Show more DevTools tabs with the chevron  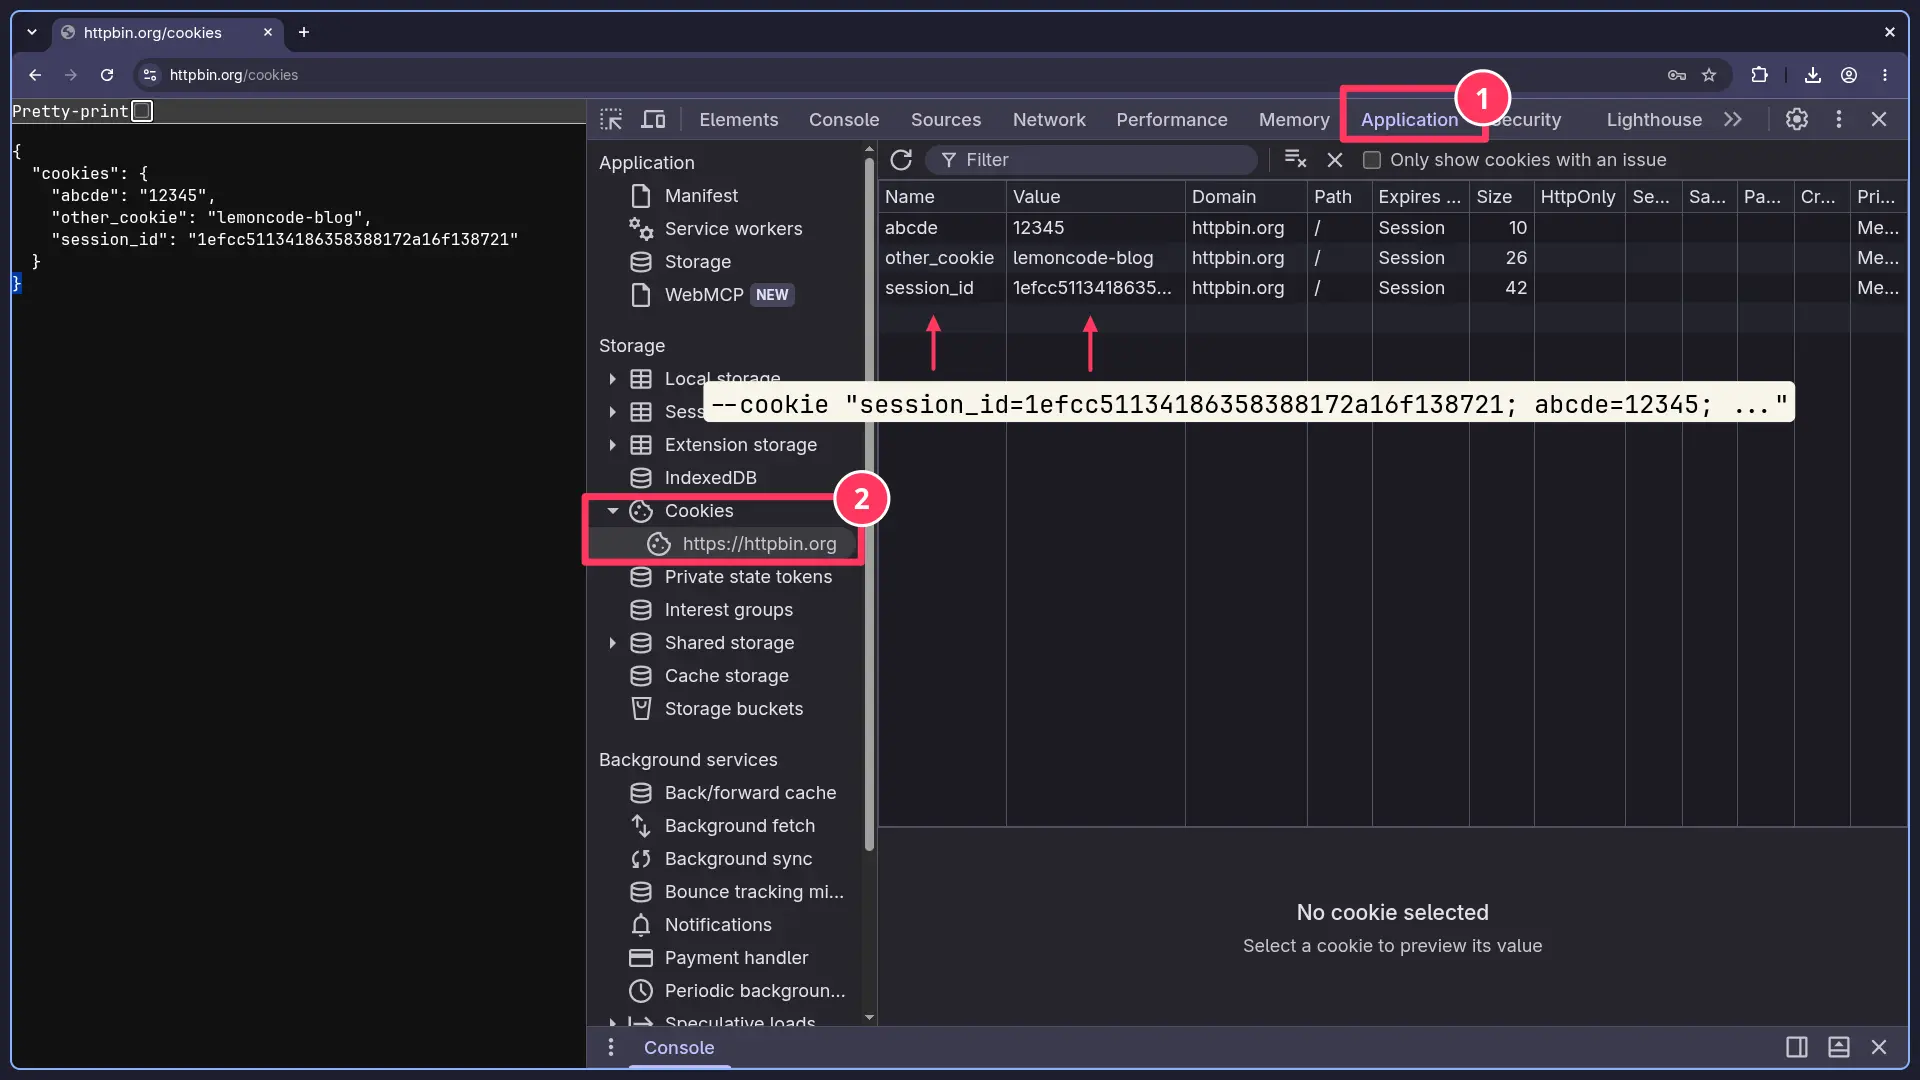tap(1733, 119)
